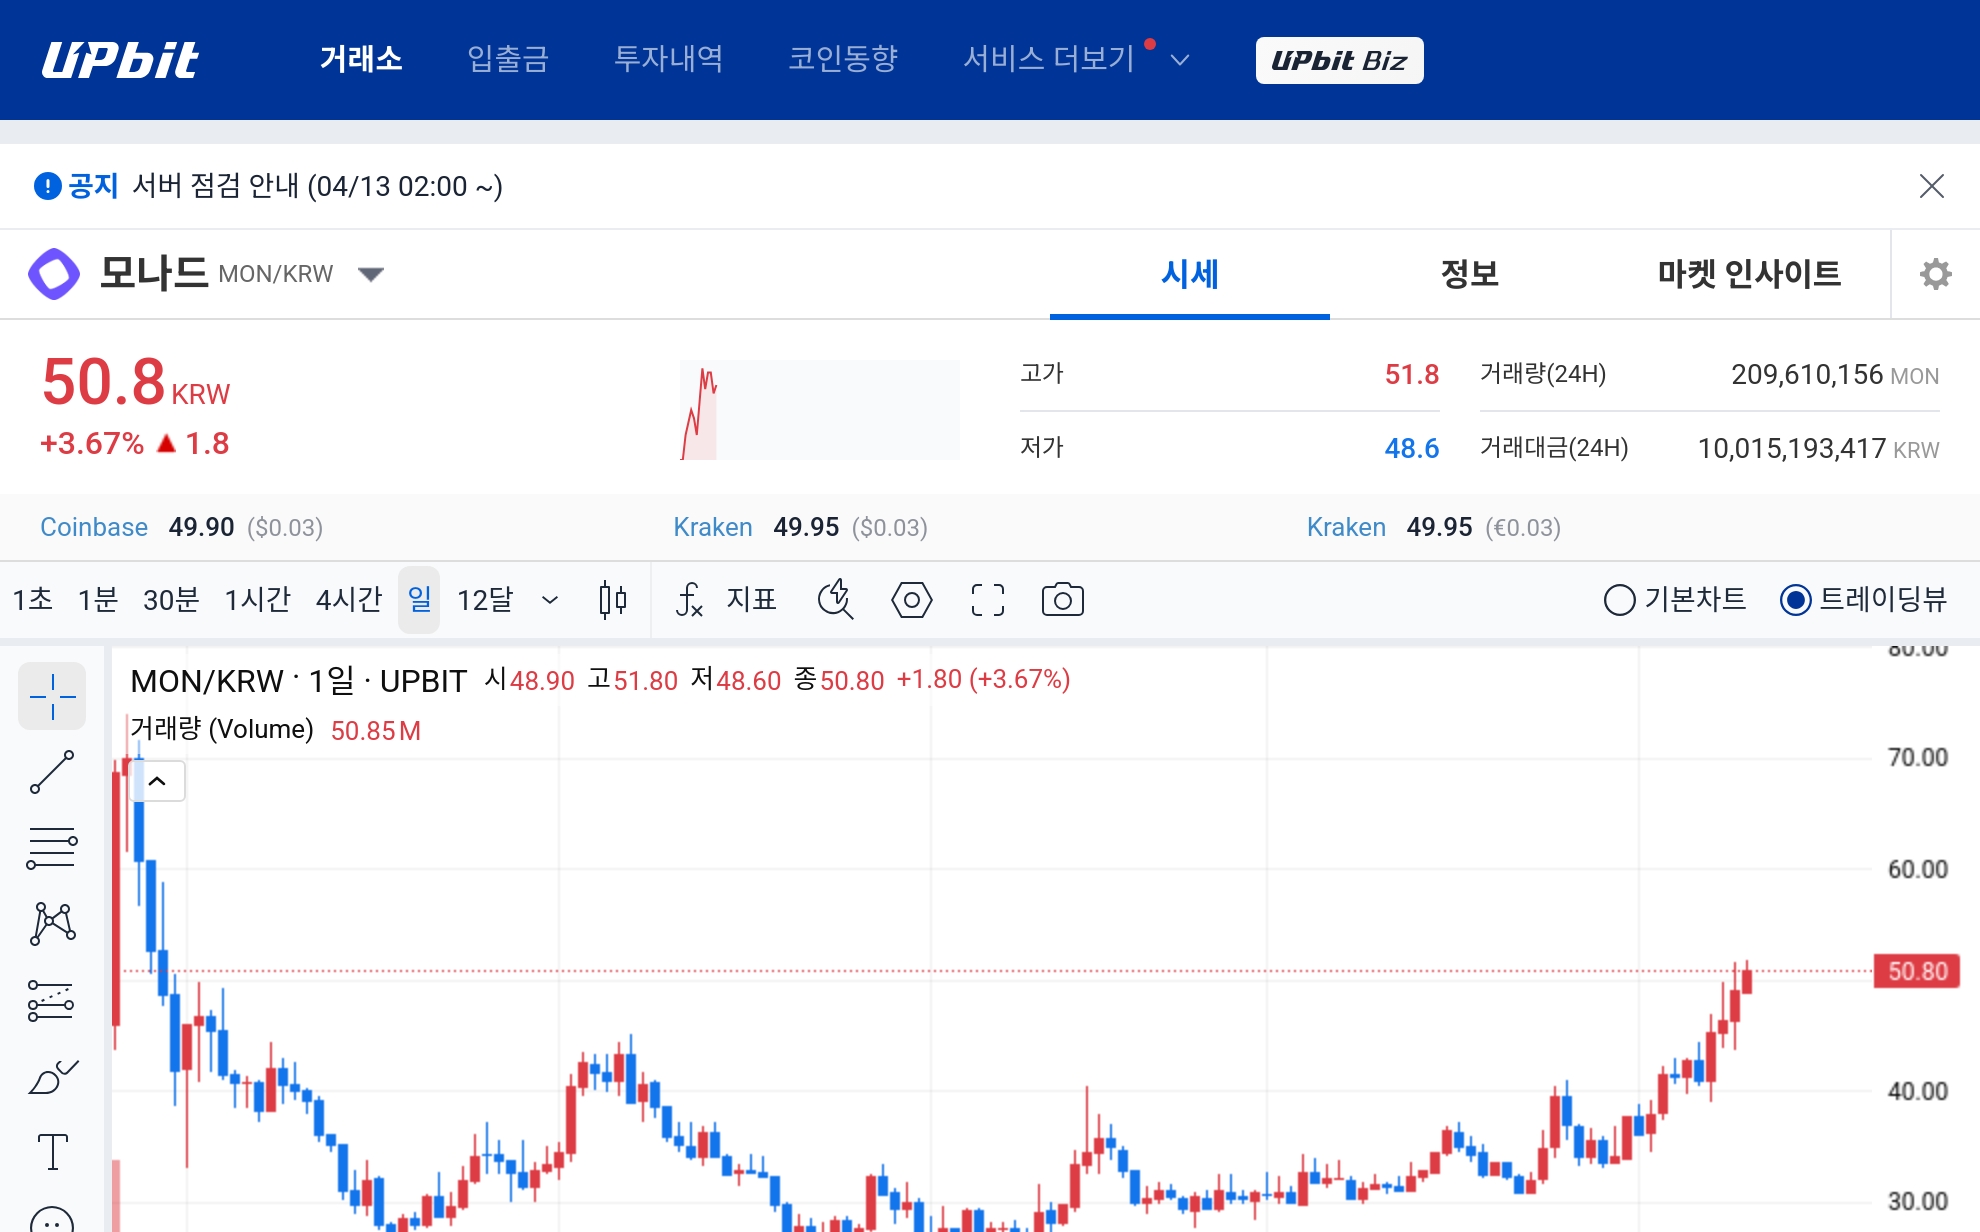
Task: Open chart settings via the hexagon icon
Action: click(911, 600)
